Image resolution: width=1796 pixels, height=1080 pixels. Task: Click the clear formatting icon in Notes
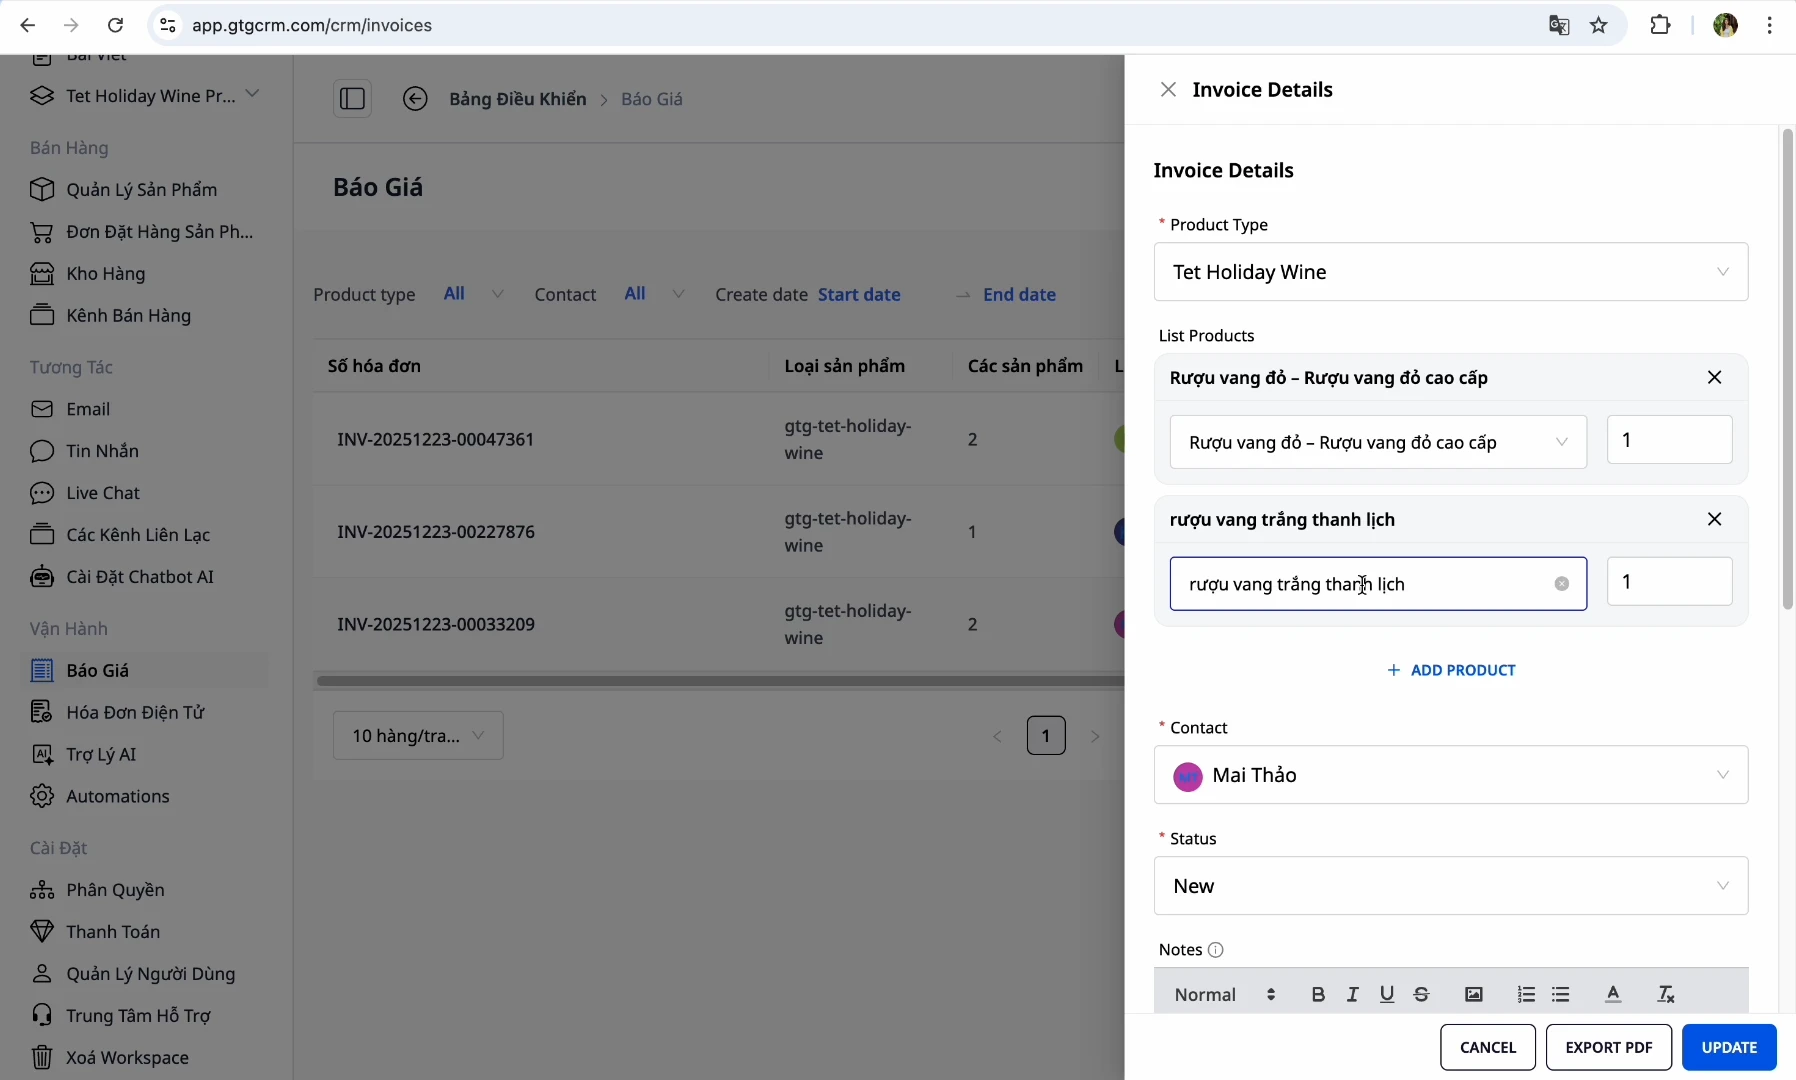[1666, 994]
